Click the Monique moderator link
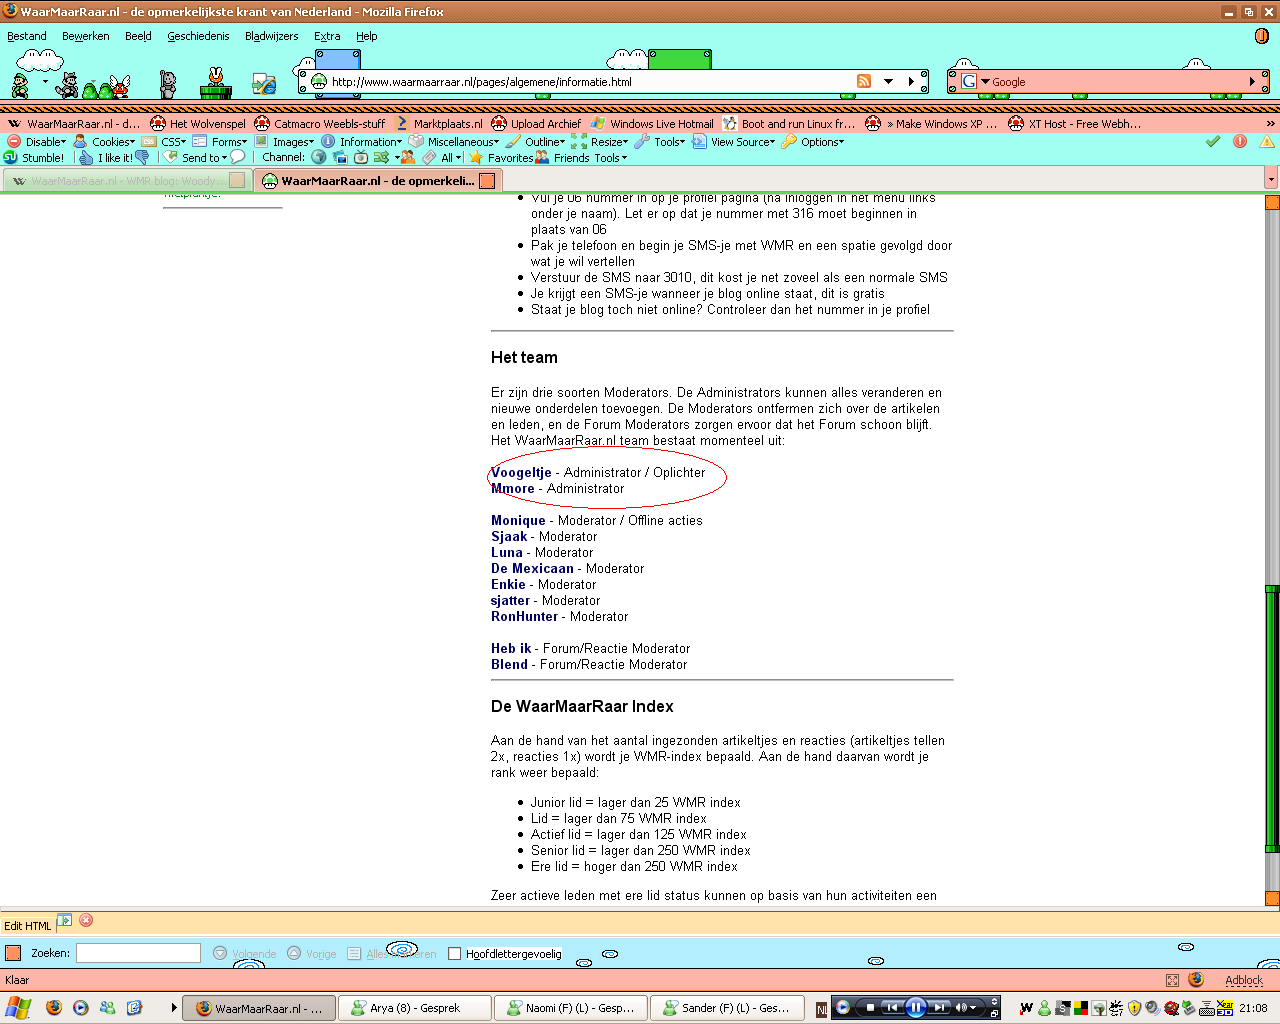This screenshot has height=1024, width=1280. 518,520
